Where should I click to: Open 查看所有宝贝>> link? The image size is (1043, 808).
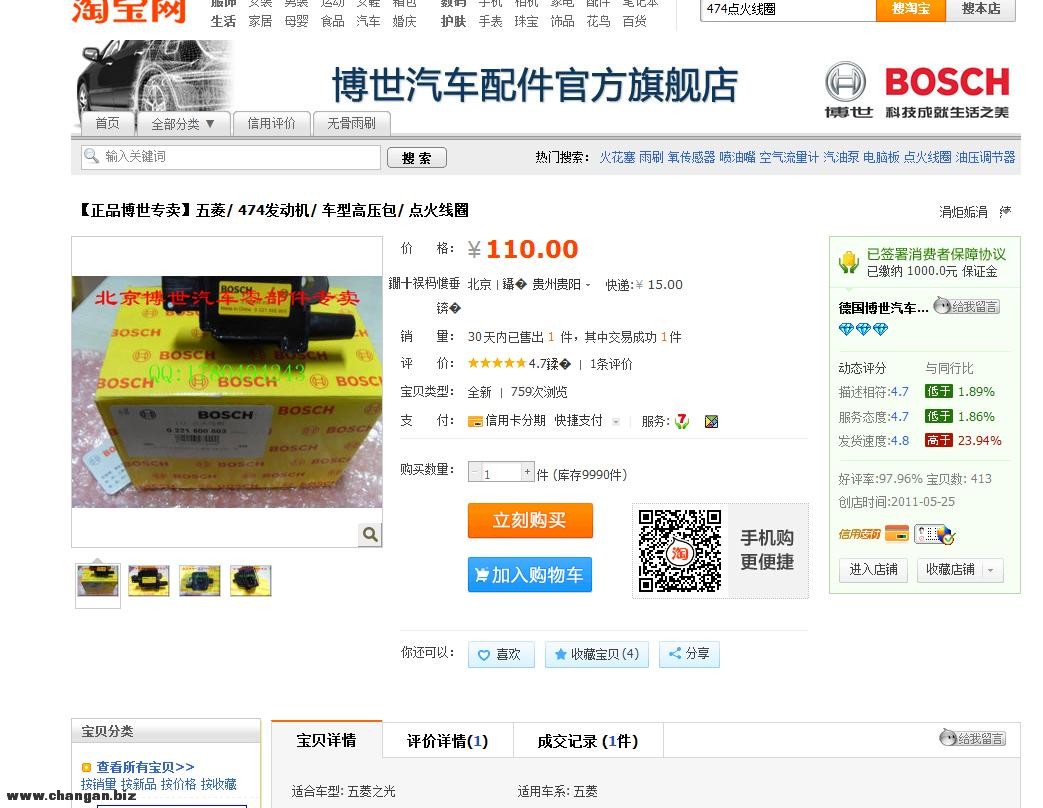[x=146, y=767]
